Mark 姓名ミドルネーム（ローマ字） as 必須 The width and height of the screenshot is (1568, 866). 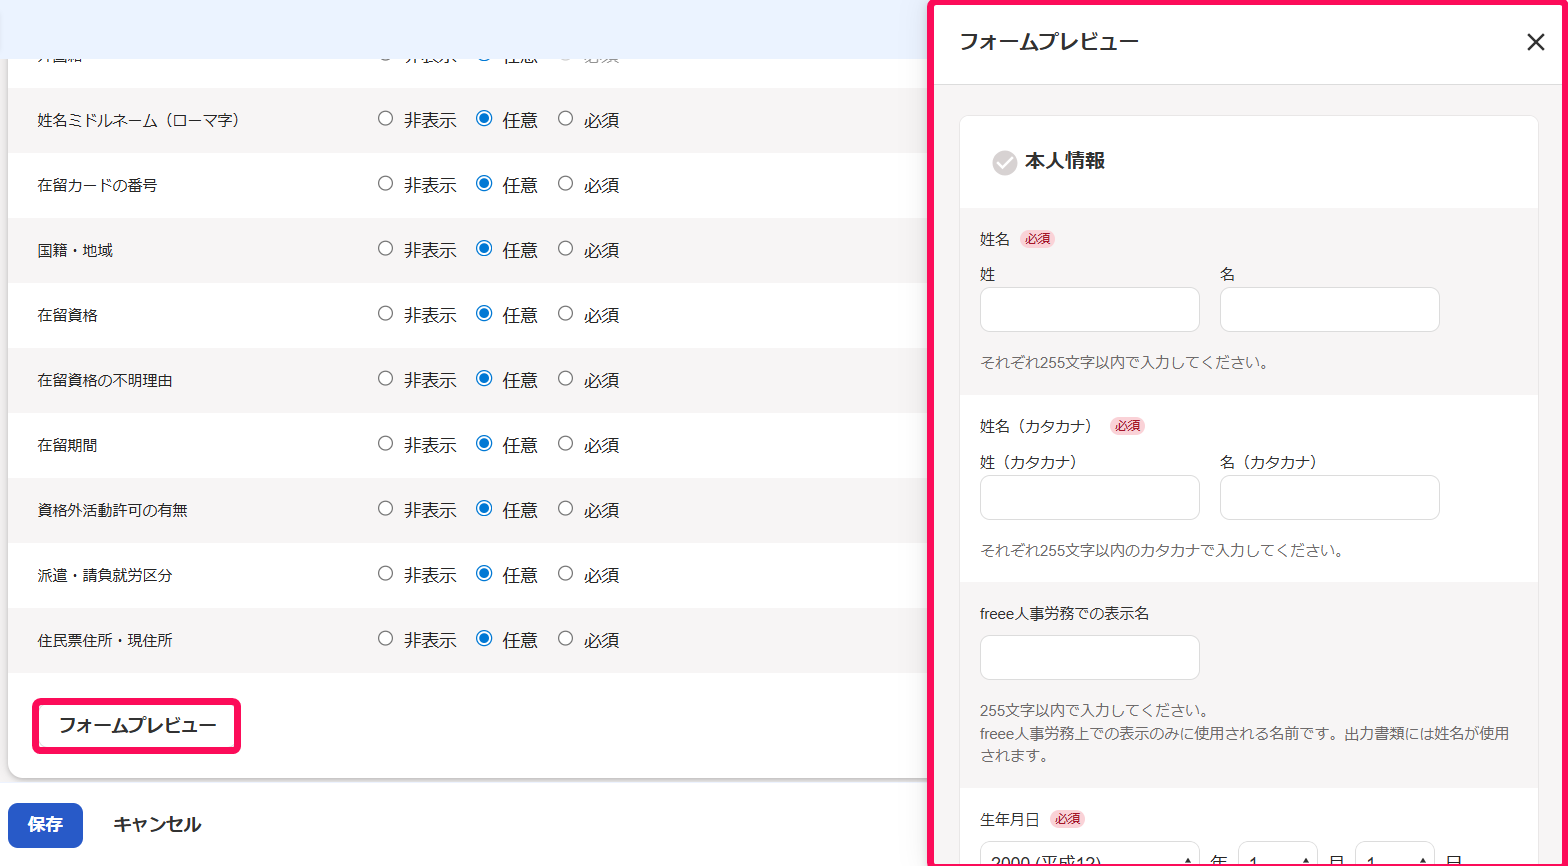[566, 119]
